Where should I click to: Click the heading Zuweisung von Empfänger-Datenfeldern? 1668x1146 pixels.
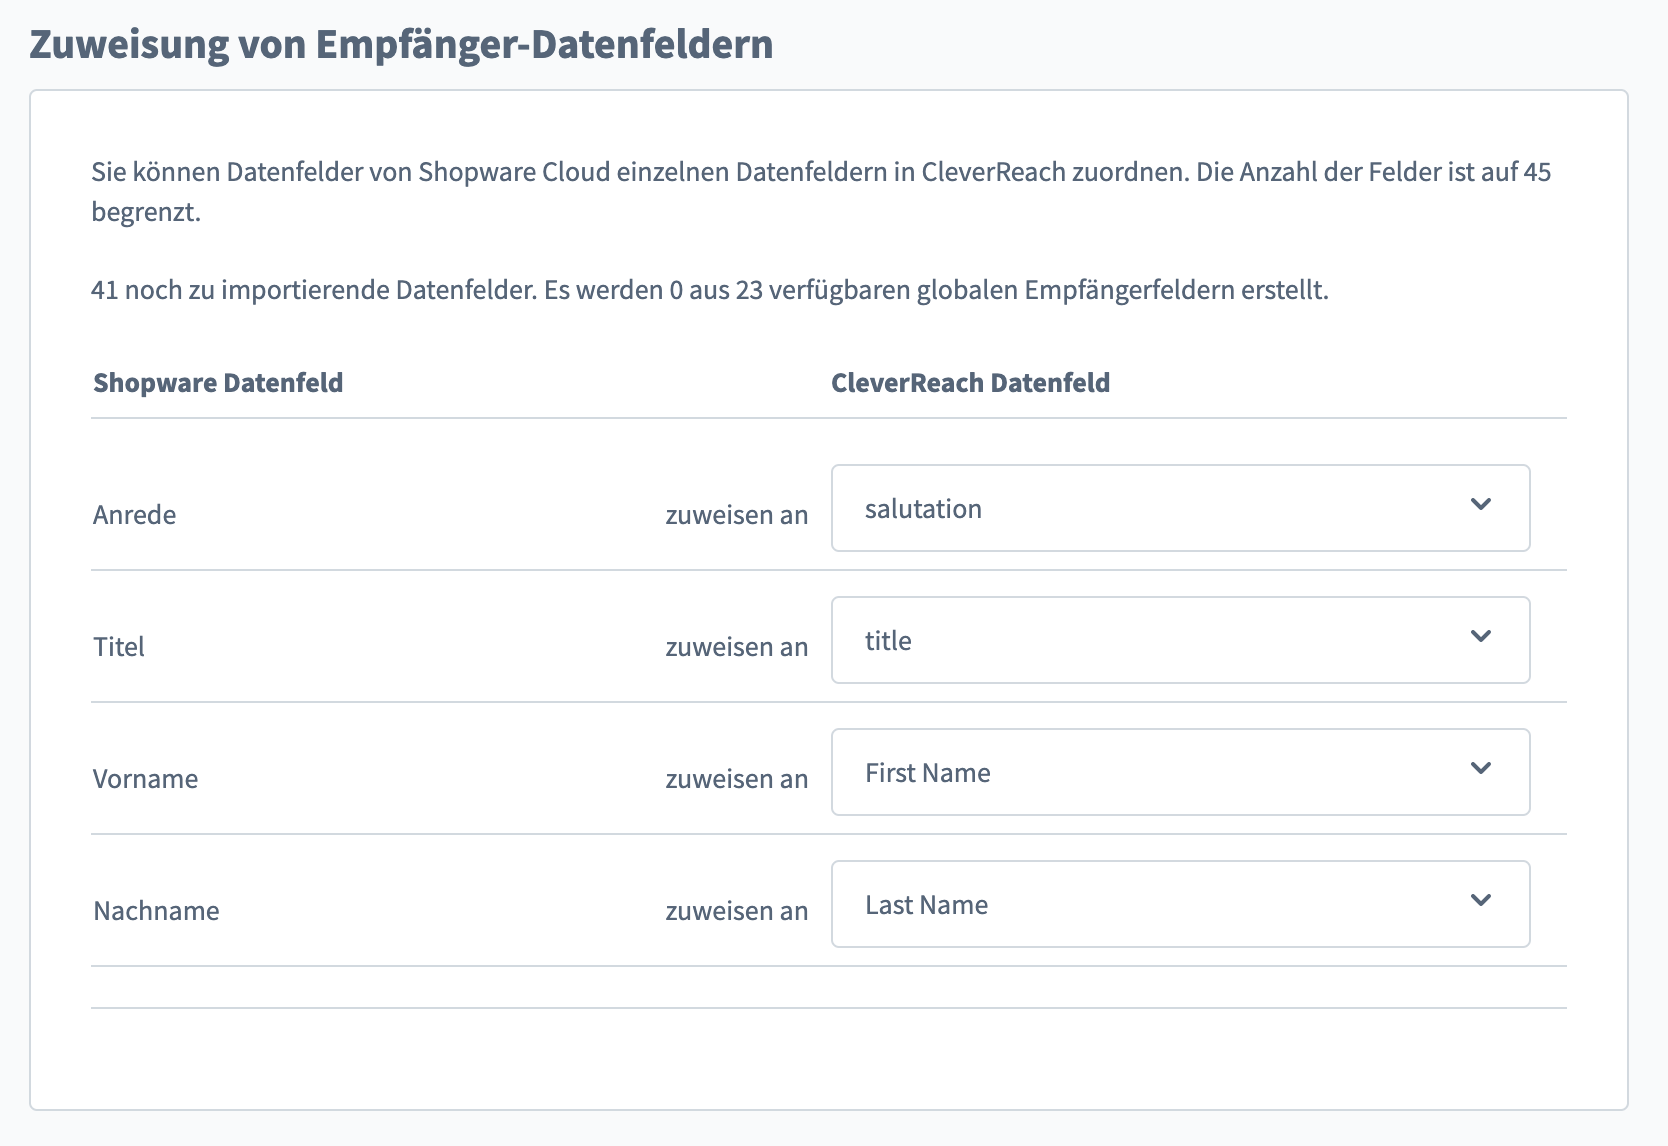[x=401, y=44]
